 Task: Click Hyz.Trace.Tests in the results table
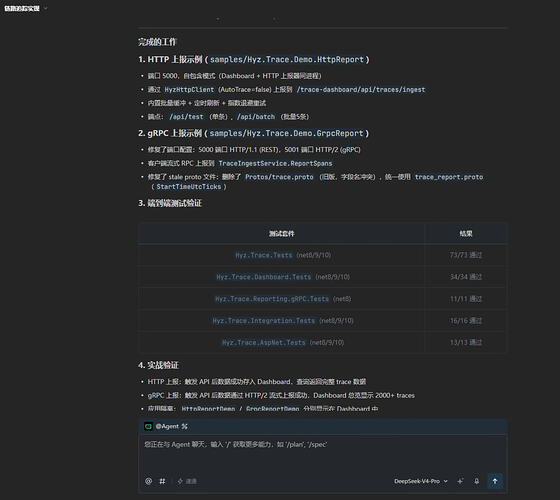264,255
